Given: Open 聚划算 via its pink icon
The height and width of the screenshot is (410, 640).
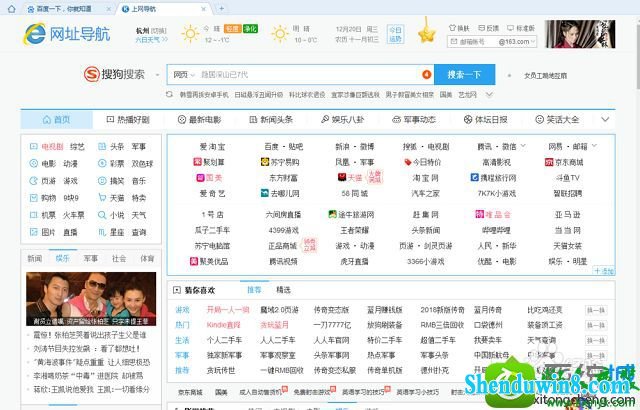Looking at the screenshot, I should 197,162.
